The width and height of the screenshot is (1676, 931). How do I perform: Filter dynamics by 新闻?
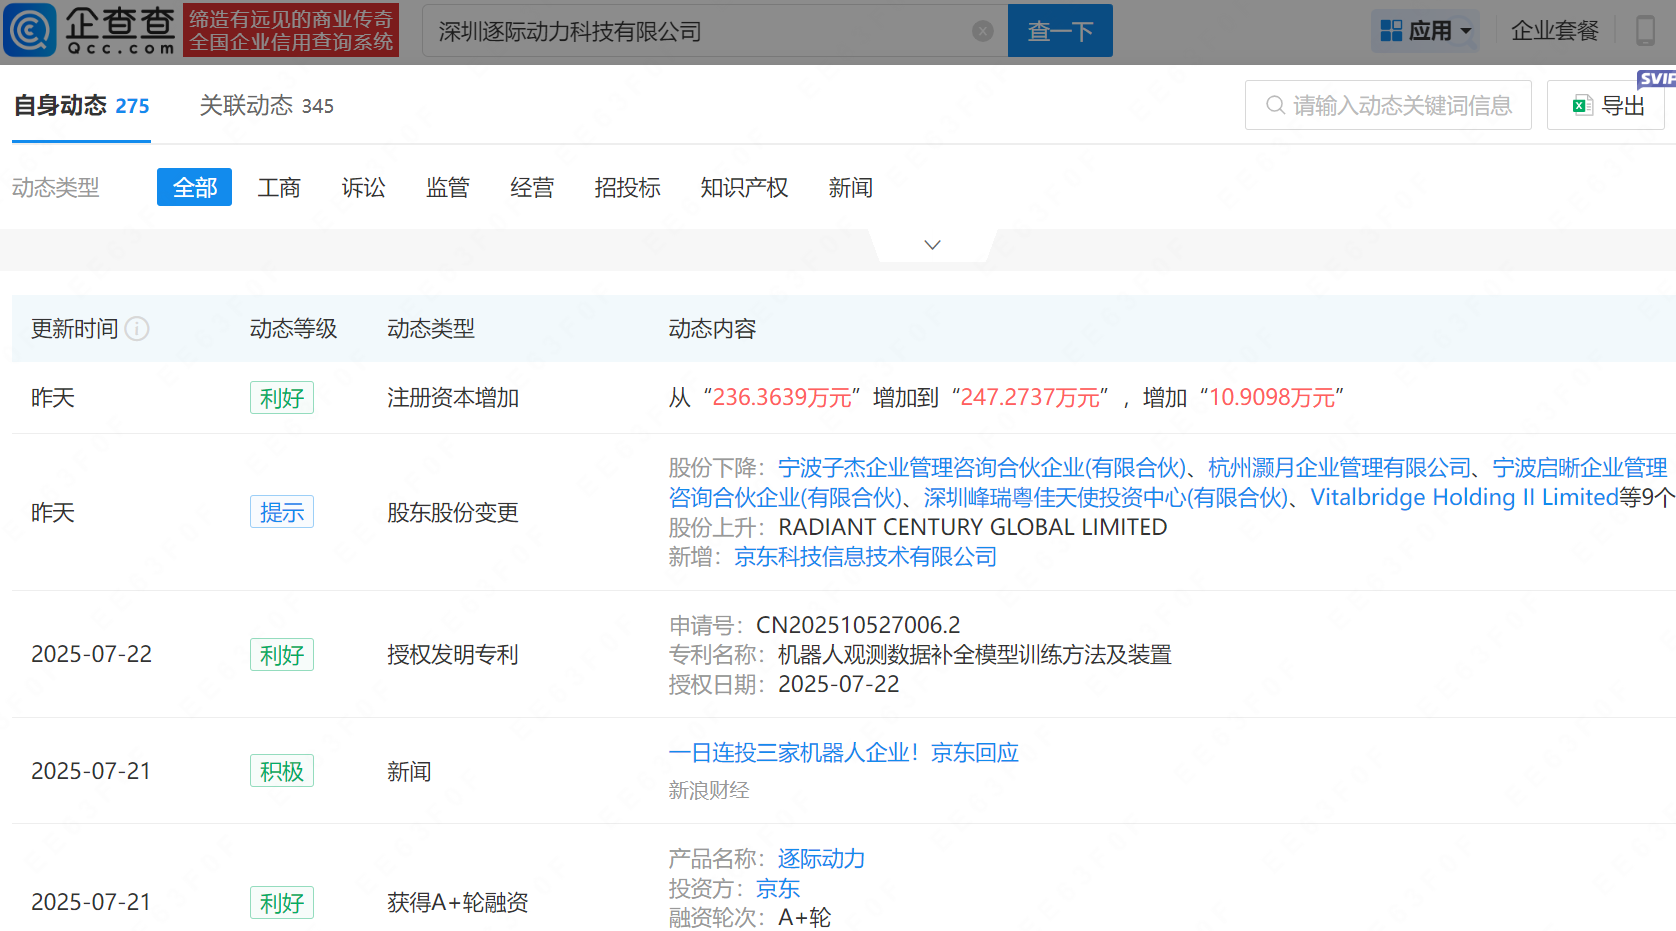tap(851, 188)
